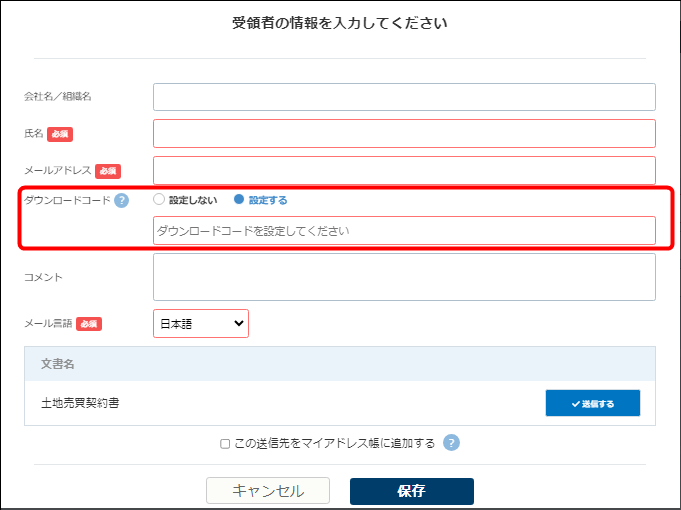The image size is (681, 510).
Task: Open help icon next to マイアドレス帳 checkbox
Action: [451, 443]
